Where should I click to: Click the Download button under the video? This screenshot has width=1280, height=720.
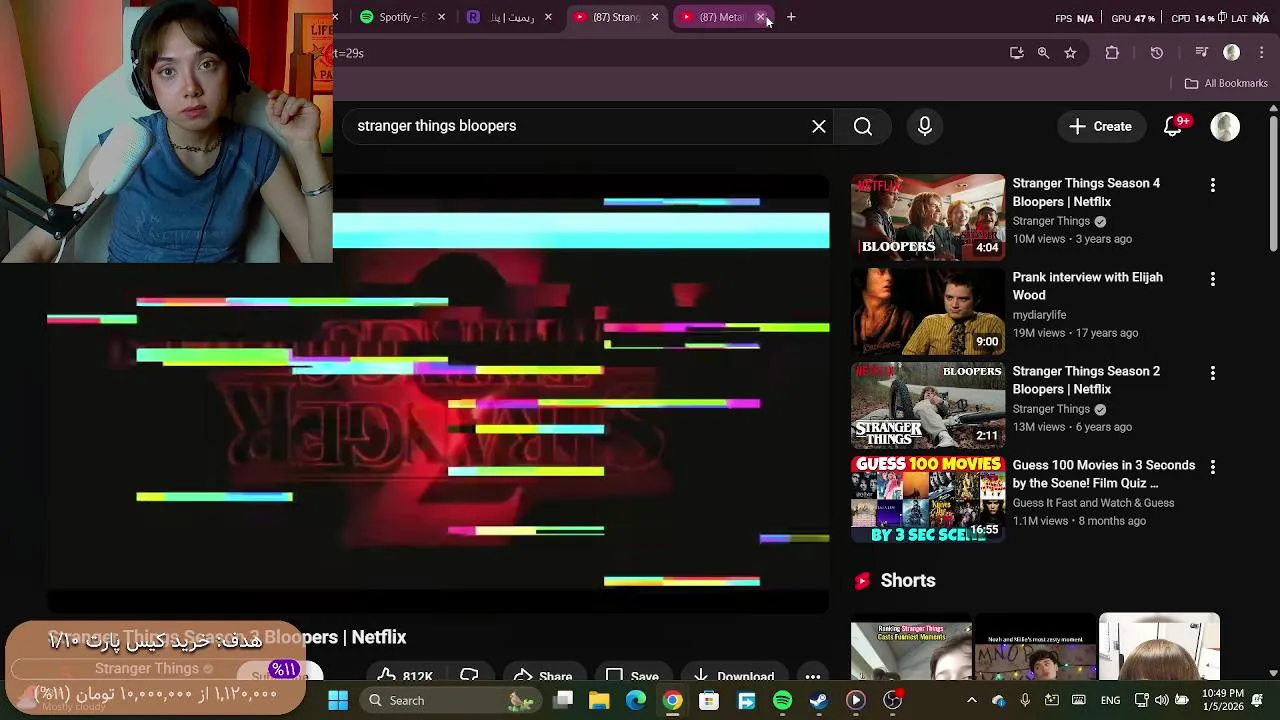click(734, 677)
